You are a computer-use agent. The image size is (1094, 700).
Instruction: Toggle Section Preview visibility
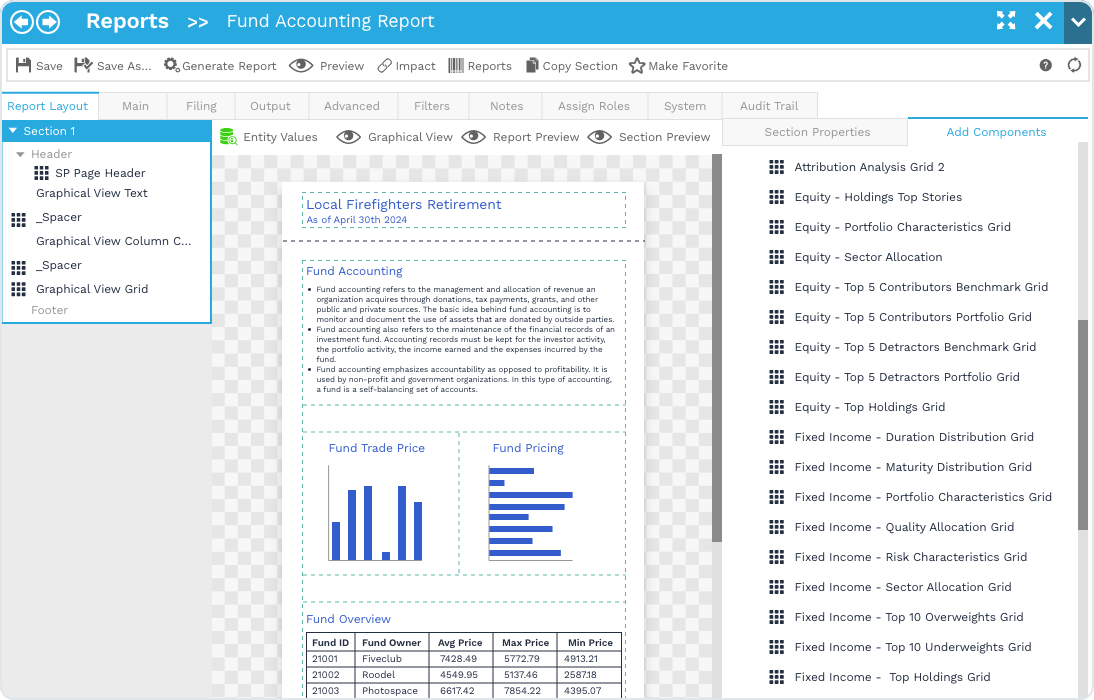[x=599, y=137]
